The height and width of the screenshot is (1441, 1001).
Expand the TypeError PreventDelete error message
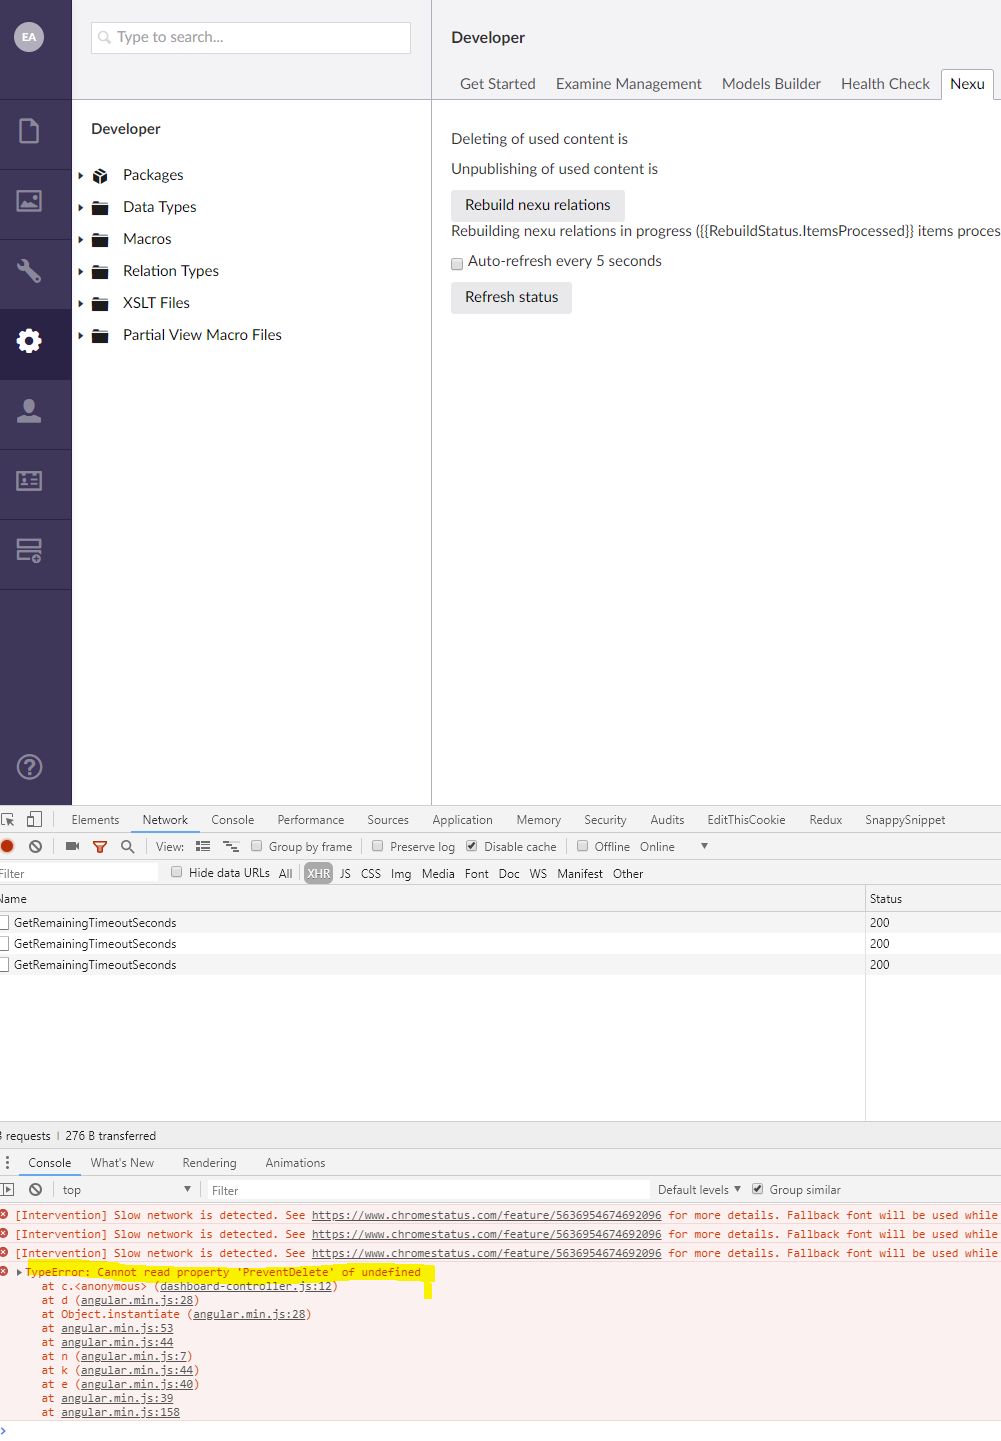19,1272
